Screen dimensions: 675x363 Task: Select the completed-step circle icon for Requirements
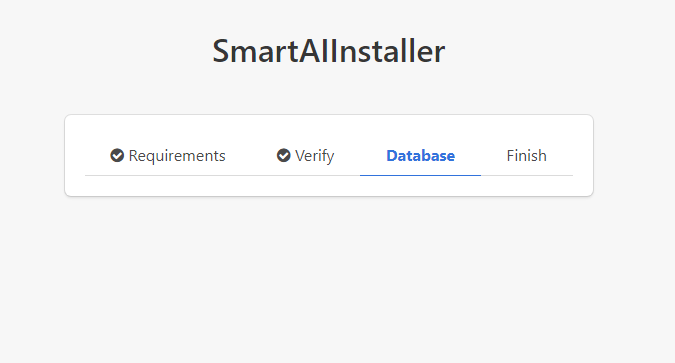[x=117, y=155]
